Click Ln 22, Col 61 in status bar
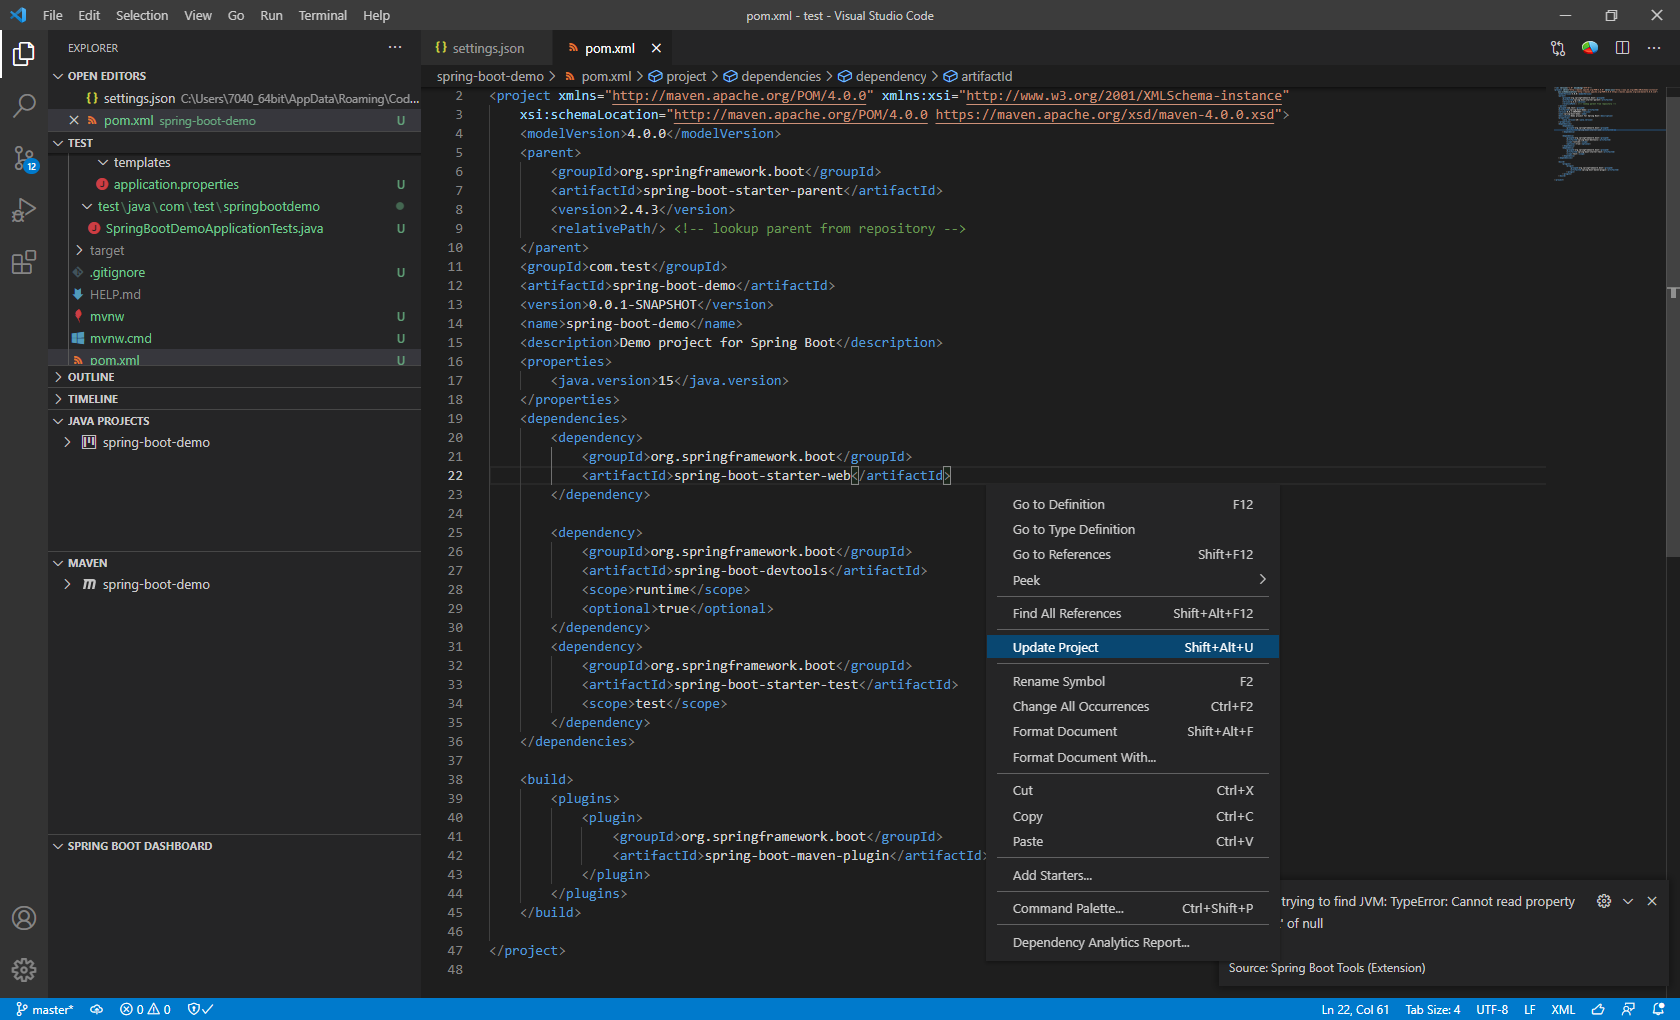1680x1020 pixels. click(x=1355, y=1009)
